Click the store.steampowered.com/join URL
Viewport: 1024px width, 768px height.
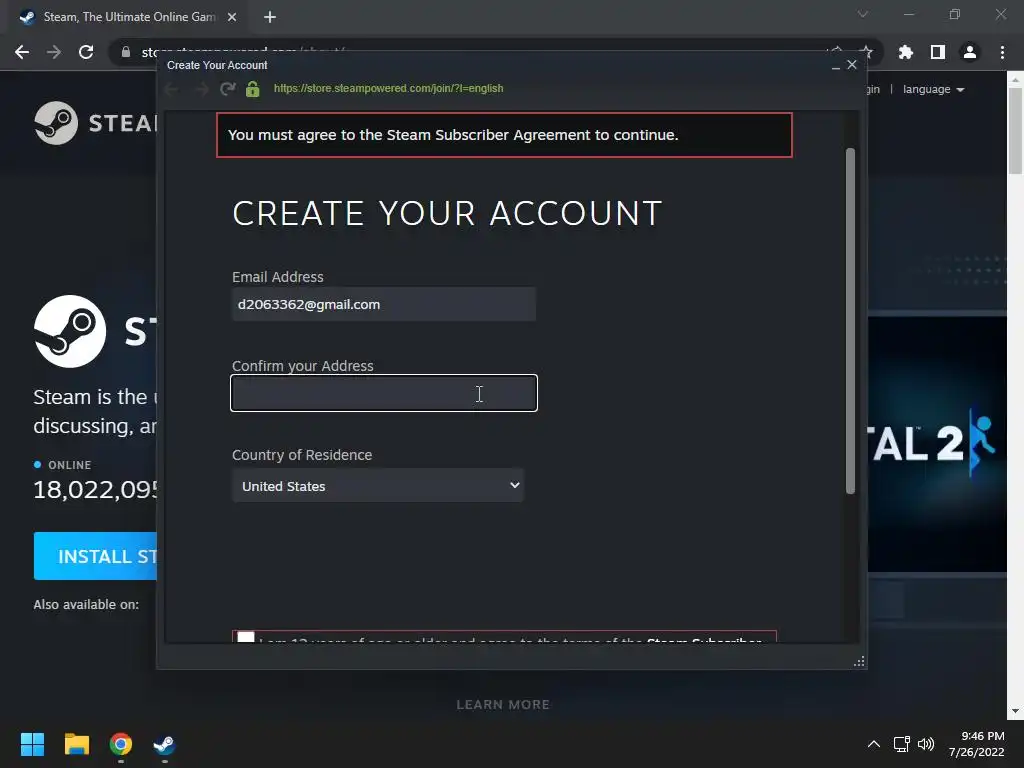389,88
